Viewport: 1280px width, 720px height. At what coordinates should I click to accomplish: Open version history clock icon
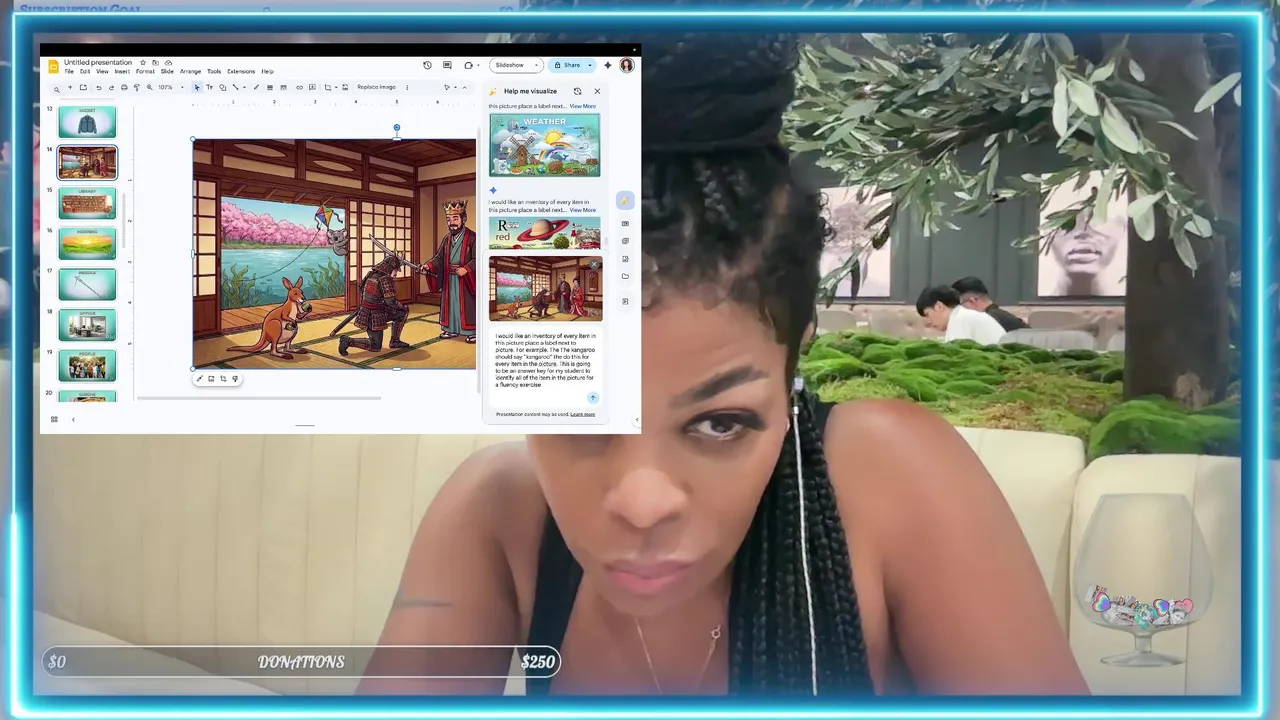[x=427, y=65]
